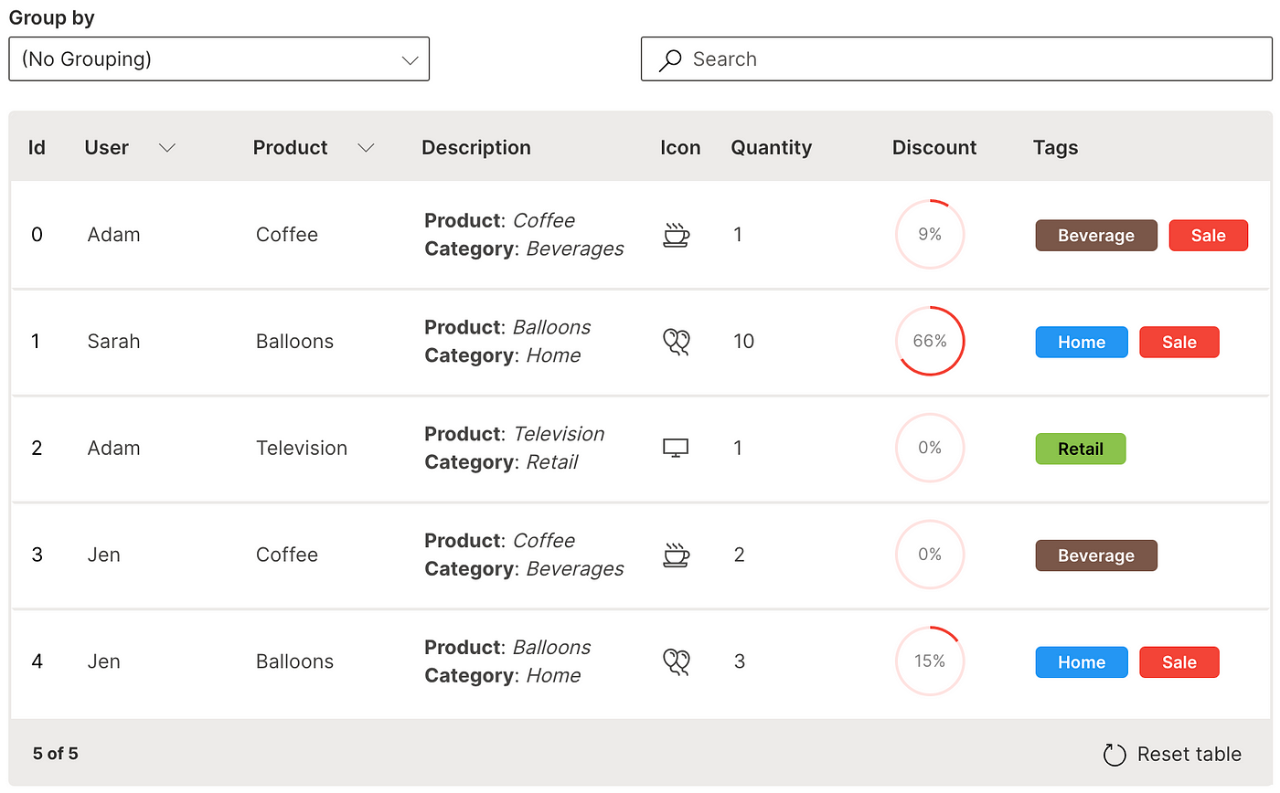Toggle the Retail tag in the Television row
Image resolution: width=1280 pixels, height=793 pixels.
pyautogui.click(x=1080, y=448)
